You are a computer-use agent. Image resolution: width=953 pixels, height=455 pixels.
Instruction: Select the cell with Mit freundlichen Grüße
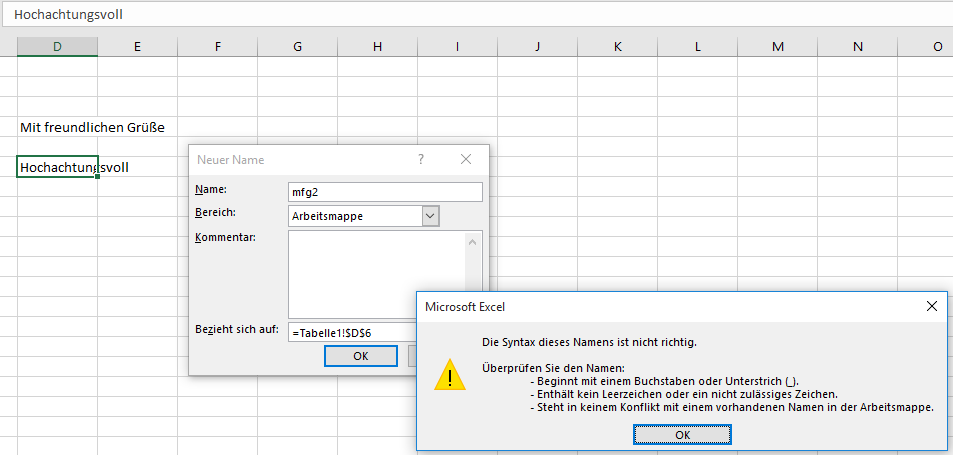tap(57, 127)
